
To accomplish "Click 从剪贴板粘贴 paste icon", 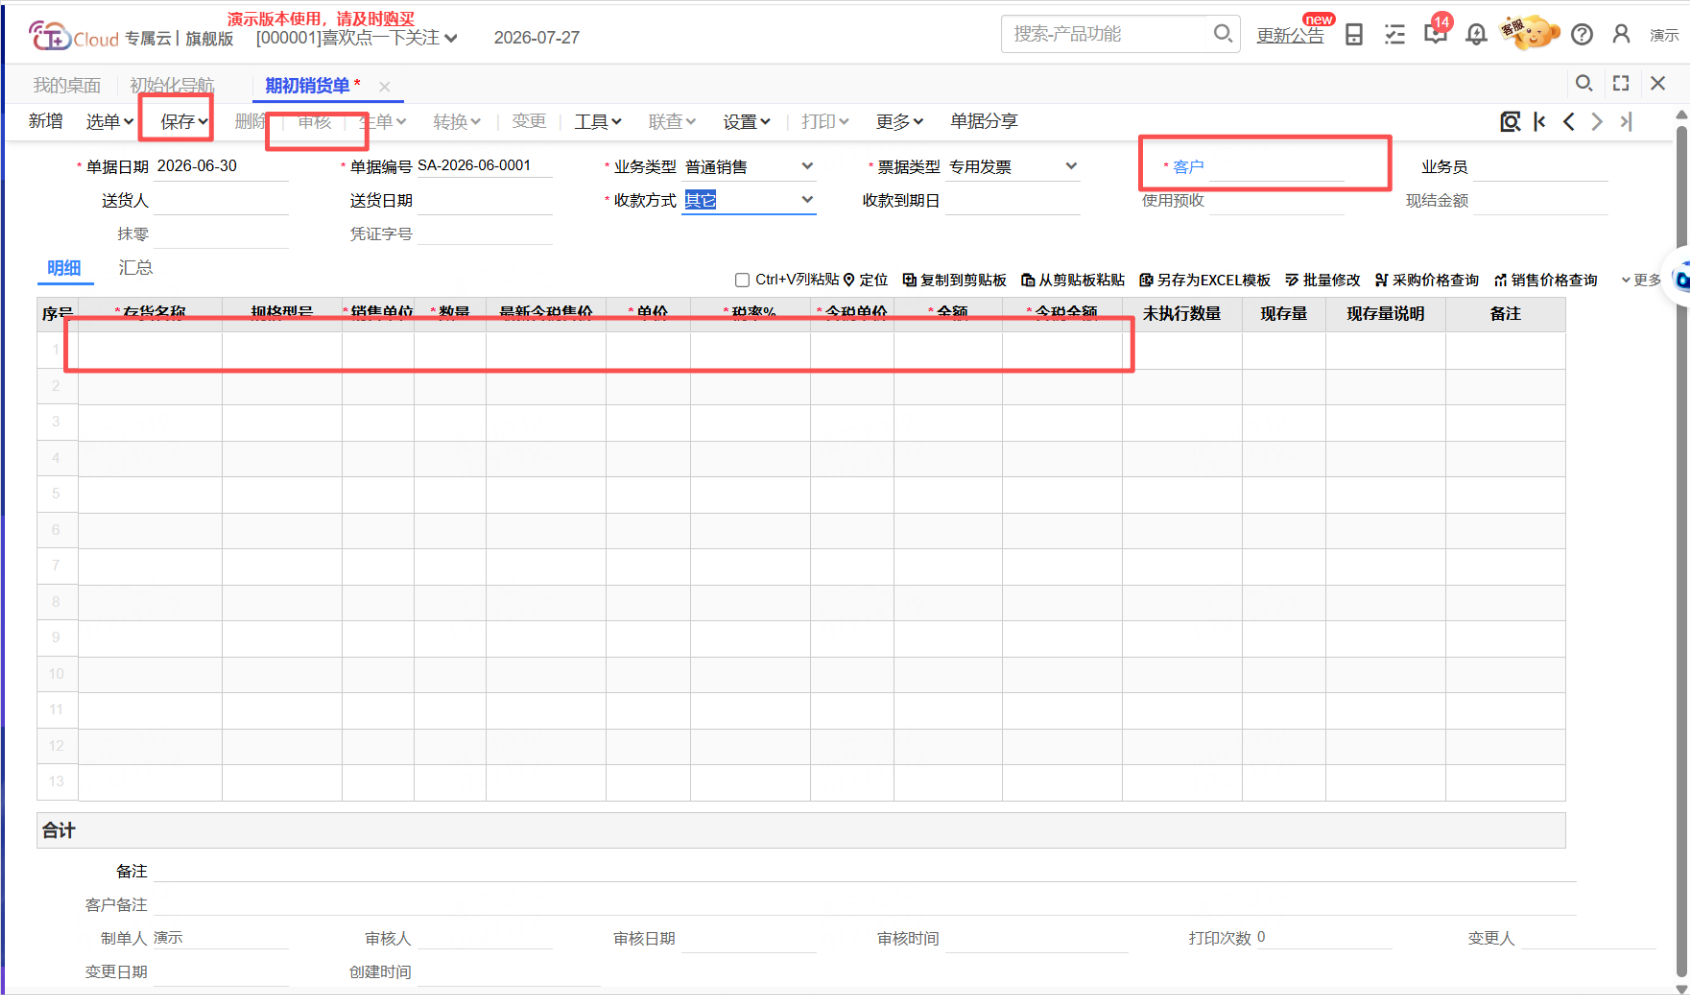I will coord(1027,280).
